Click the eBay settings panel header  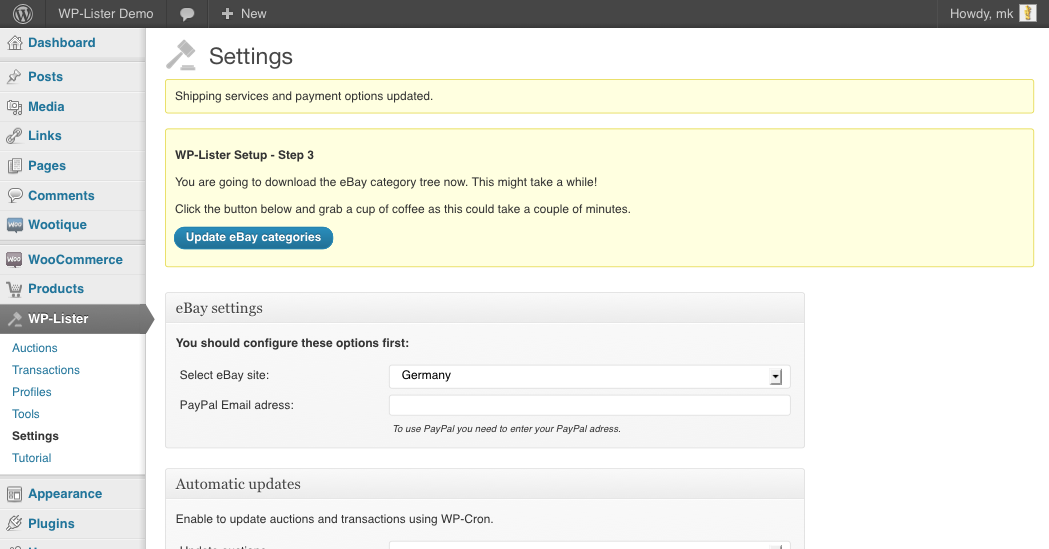tap(485, 308)
